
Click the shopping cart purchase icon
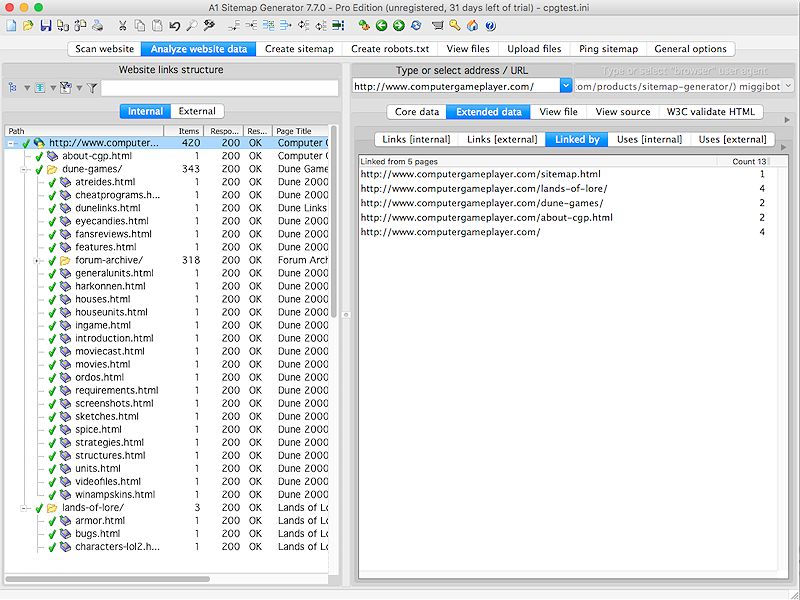437,26
